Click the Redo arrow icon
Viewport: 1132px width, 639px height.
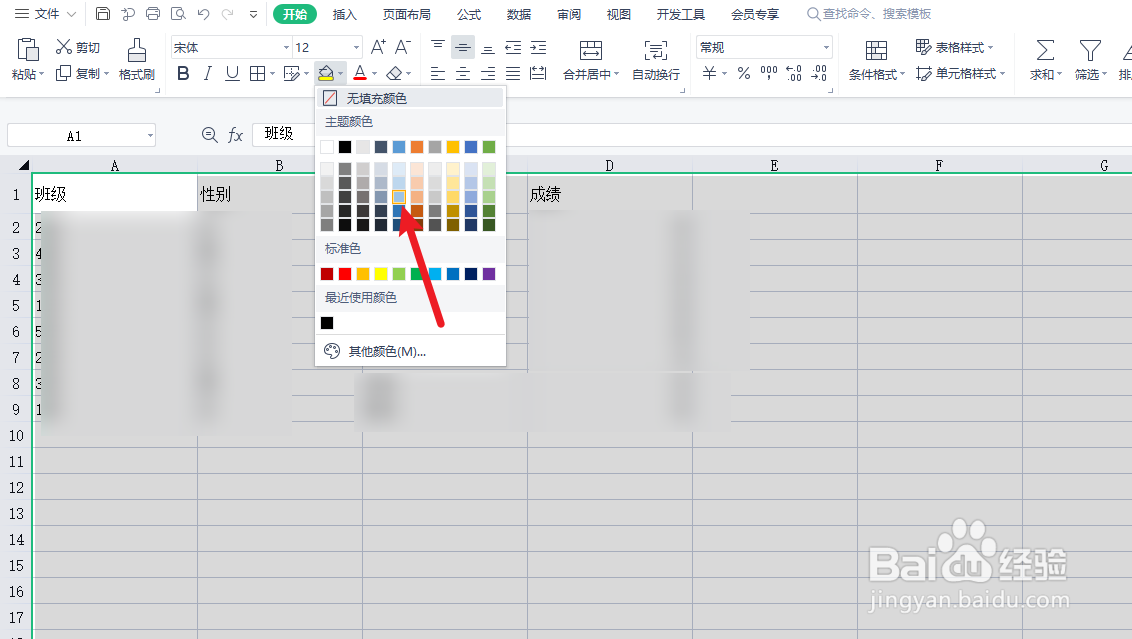coord(227,14)
